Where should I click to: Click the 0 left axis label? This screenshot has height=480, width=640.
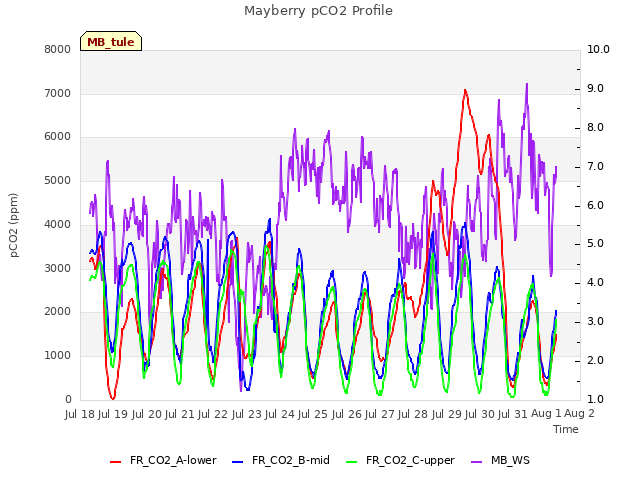pyautogui.click(x=68, y=399)
